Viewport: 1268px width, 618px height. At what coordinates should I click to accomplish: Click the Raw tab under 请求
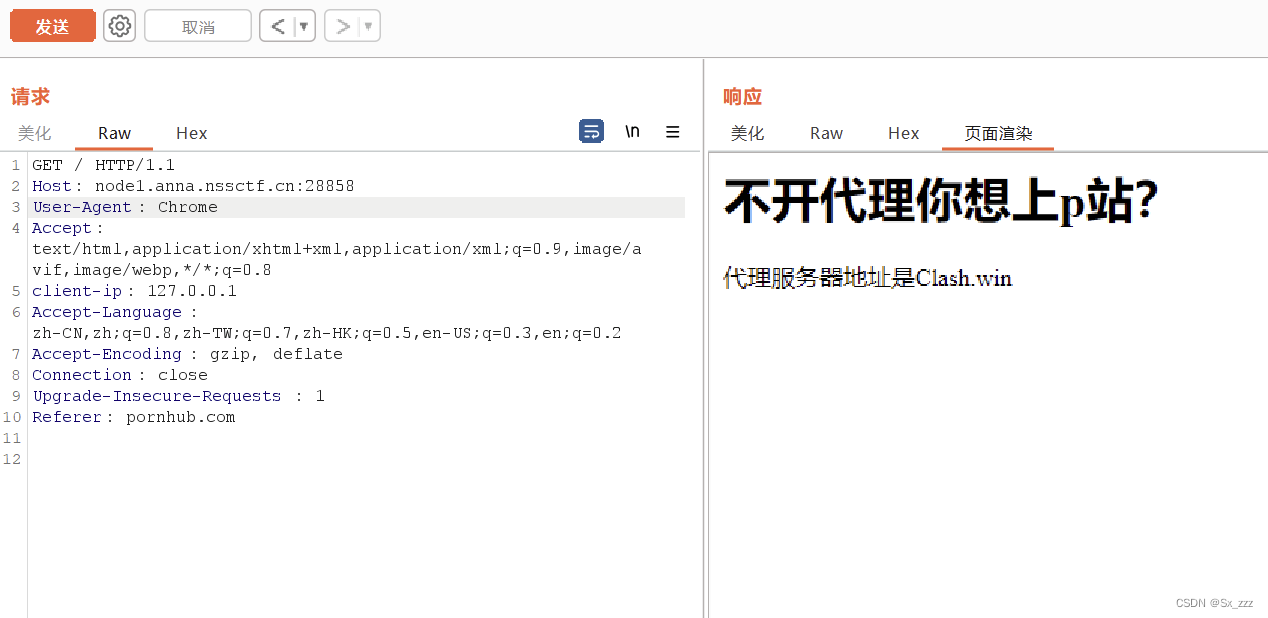coord(113,133)
